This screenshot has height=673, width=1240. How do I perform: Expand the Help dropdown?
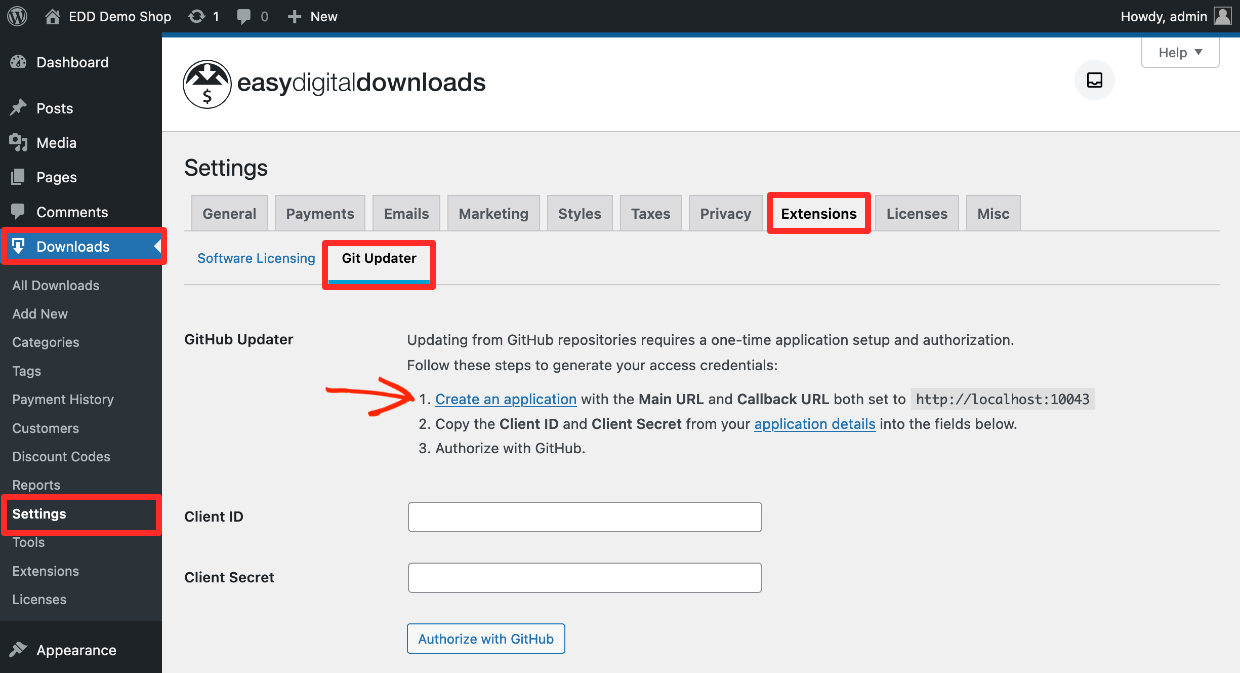1180,53
